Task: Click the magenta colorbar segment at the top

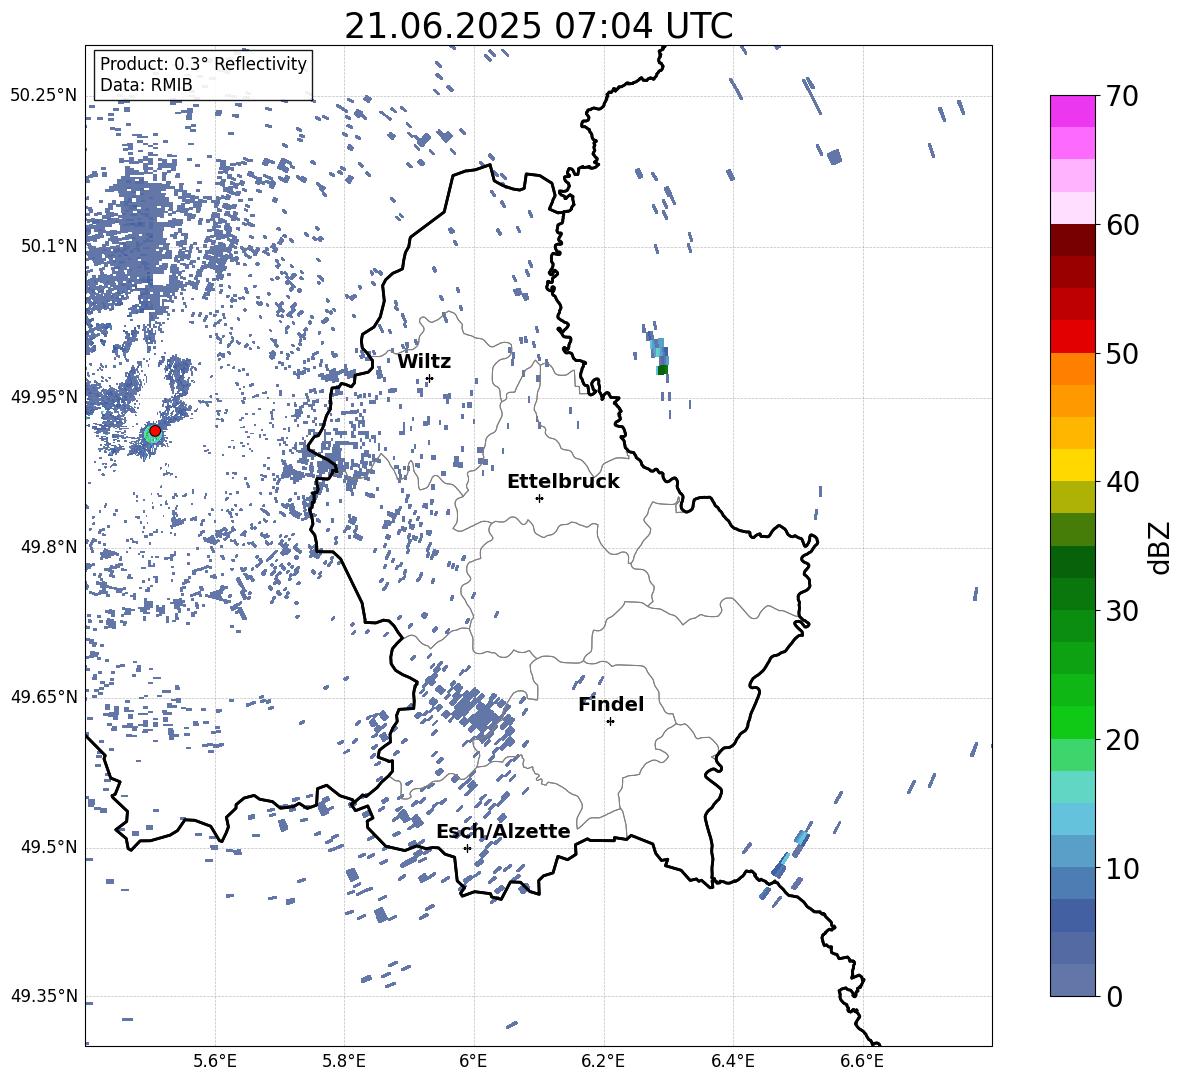Action: pyautogui.click(x=1072, y=111)
